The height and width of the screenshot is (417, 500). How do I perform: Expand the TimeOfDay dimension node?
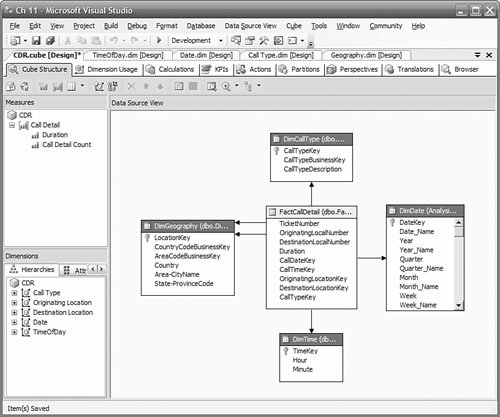click(14, 332)
